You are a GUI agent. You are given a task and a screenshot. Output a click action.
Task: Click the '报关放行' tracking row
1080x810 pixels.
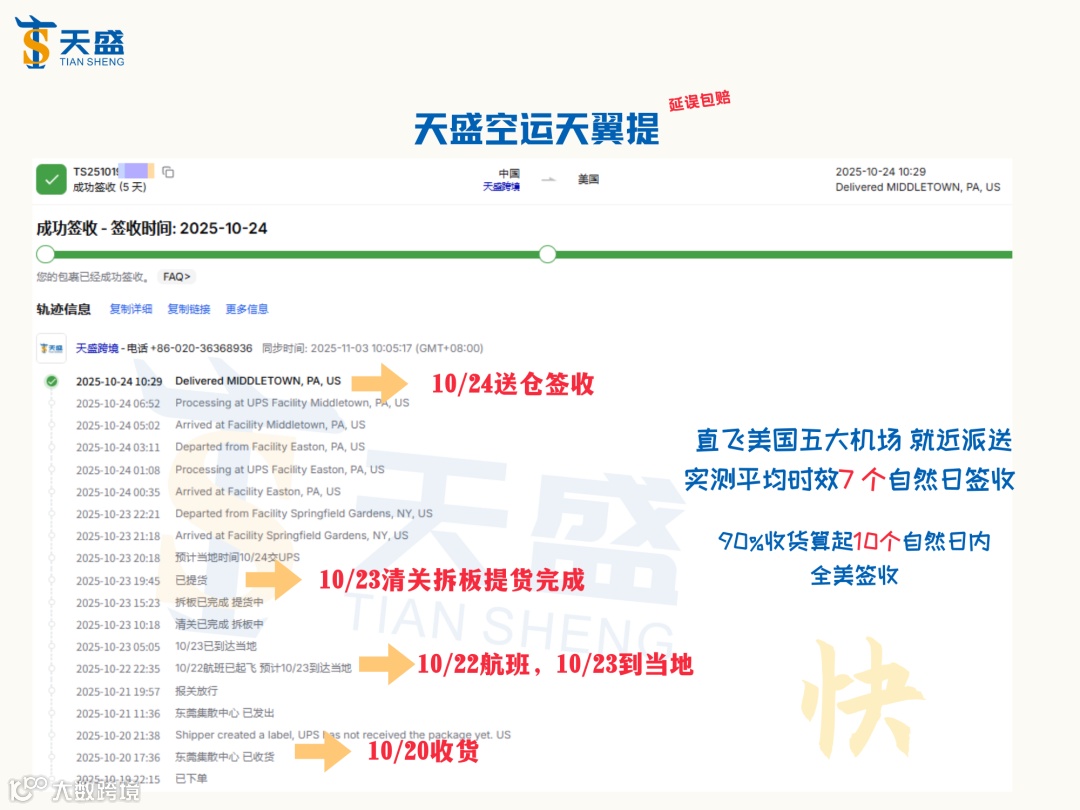pyautogui.click(x=147, y=691)
